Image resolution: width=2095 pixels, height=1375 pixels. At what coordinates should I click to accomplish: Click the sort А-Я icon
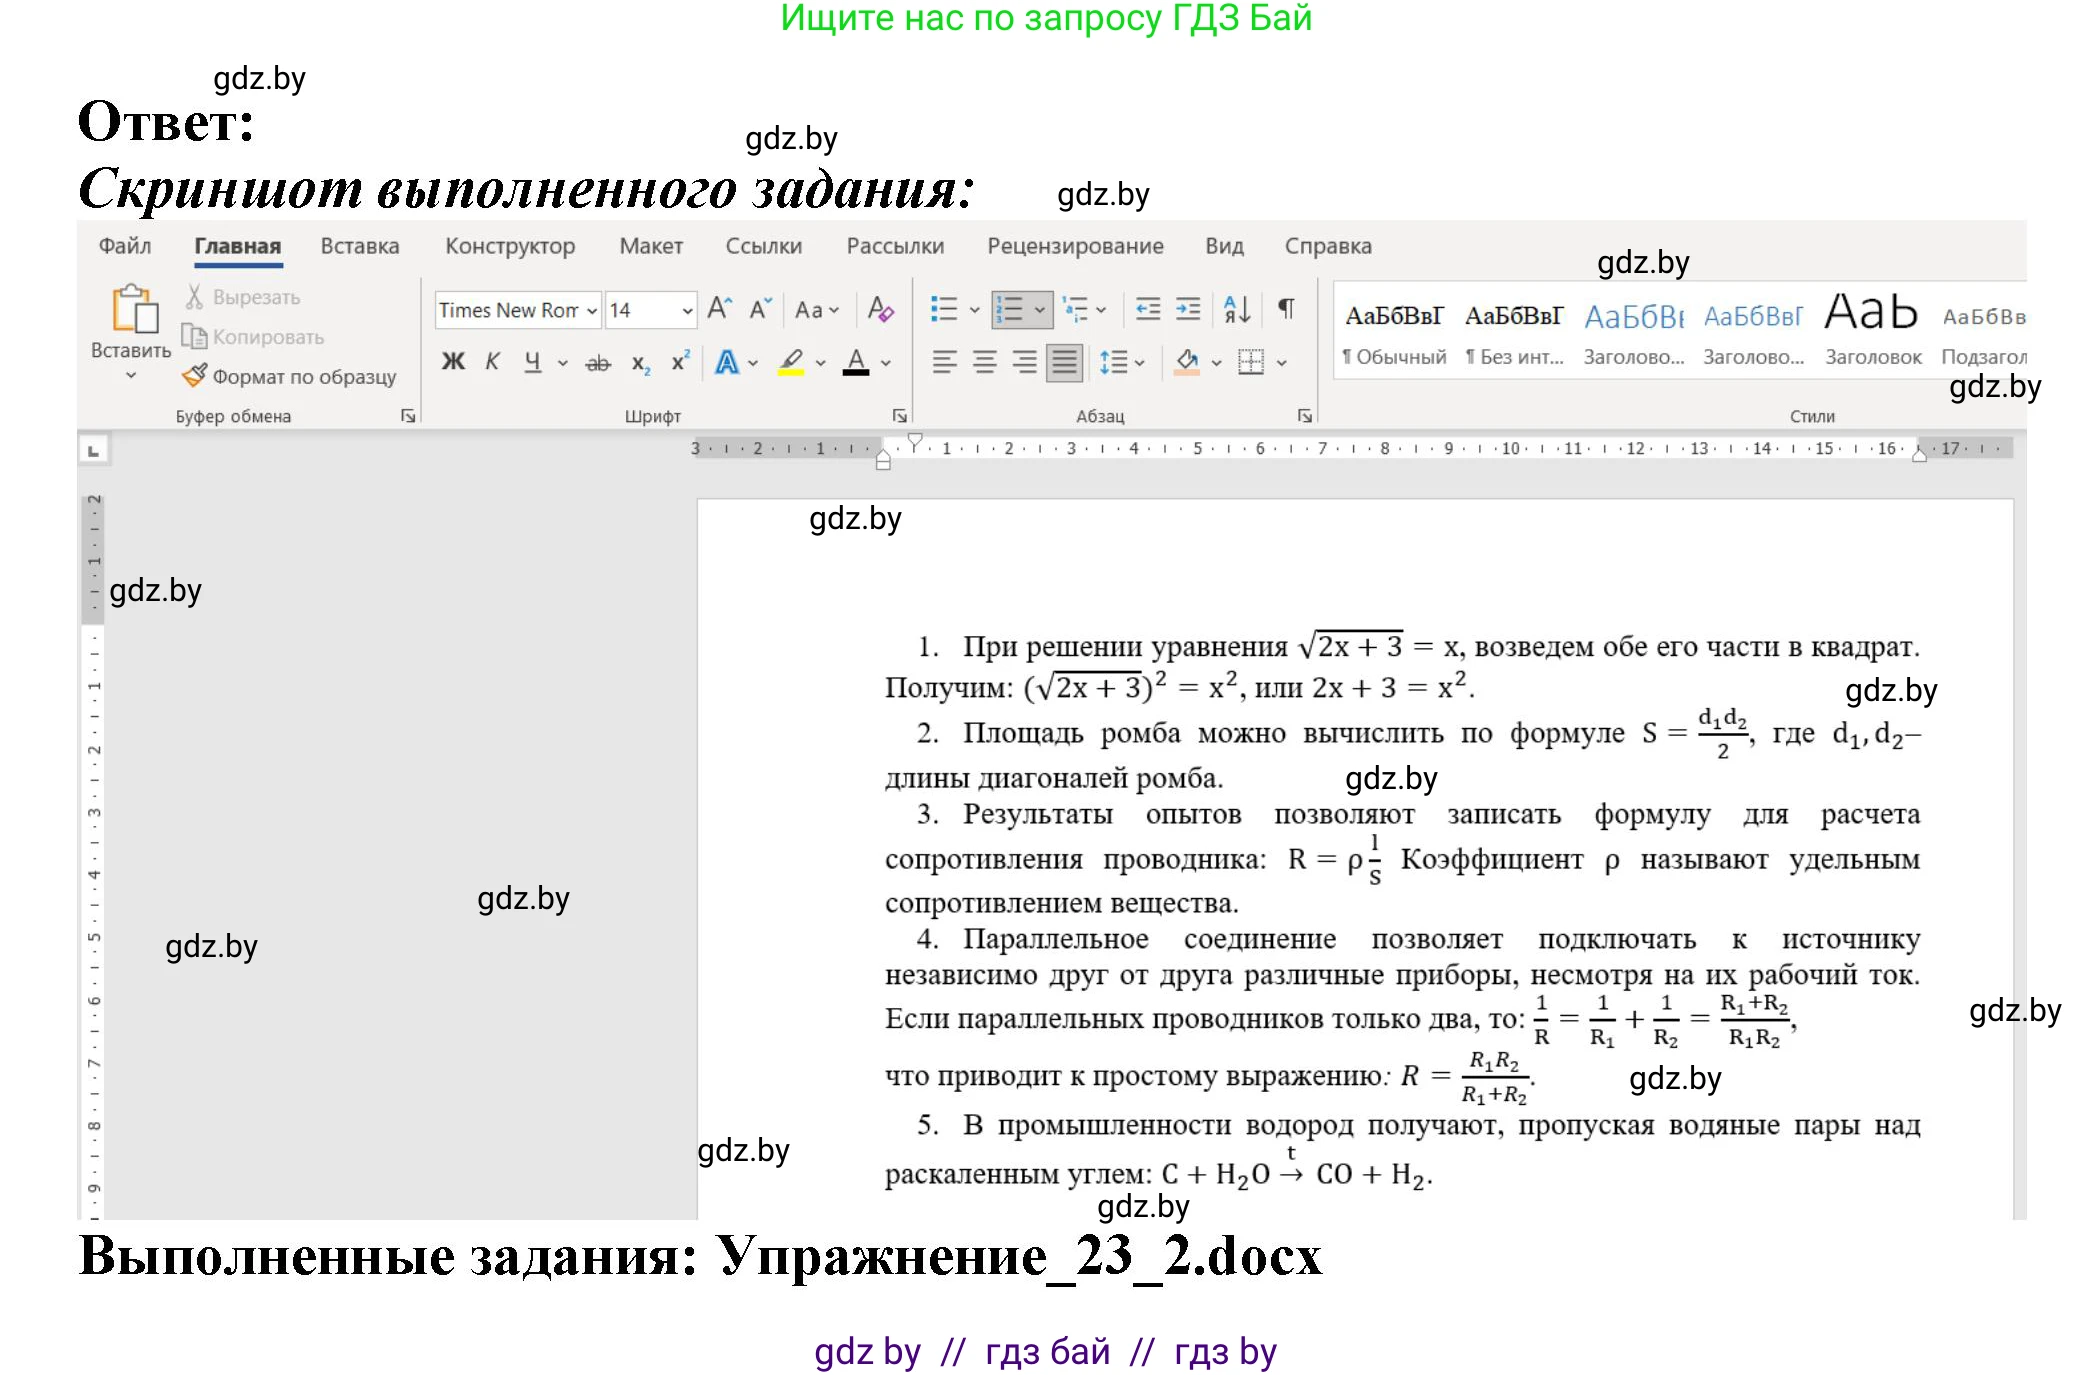[1235, 311]
